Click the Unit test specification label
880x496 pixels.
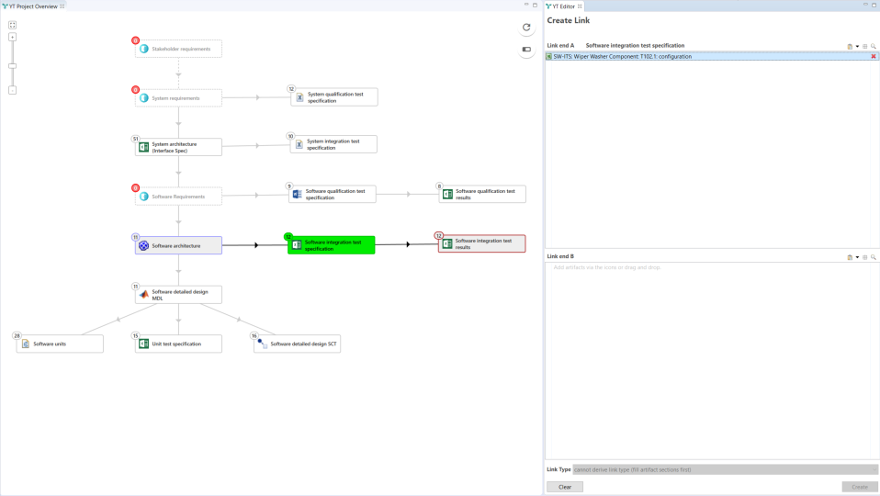(x=176, y=344)
